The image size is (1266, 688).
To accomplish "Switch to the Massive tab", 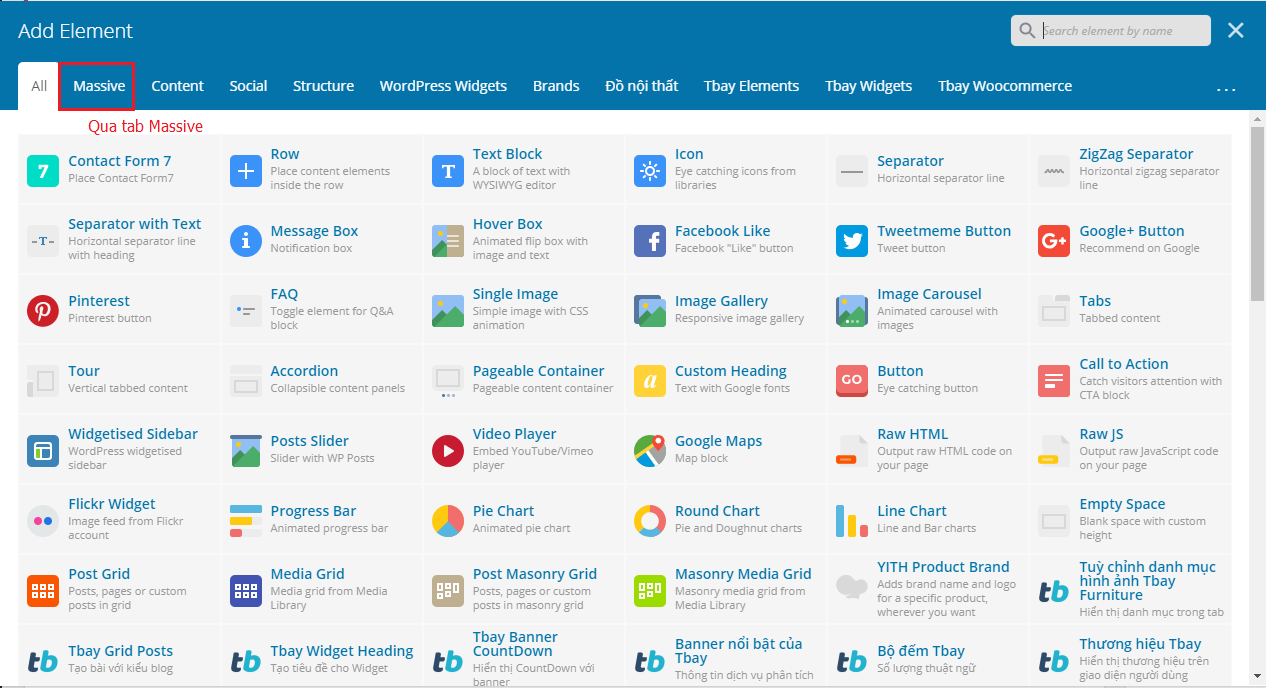I will tap(99, 86).
